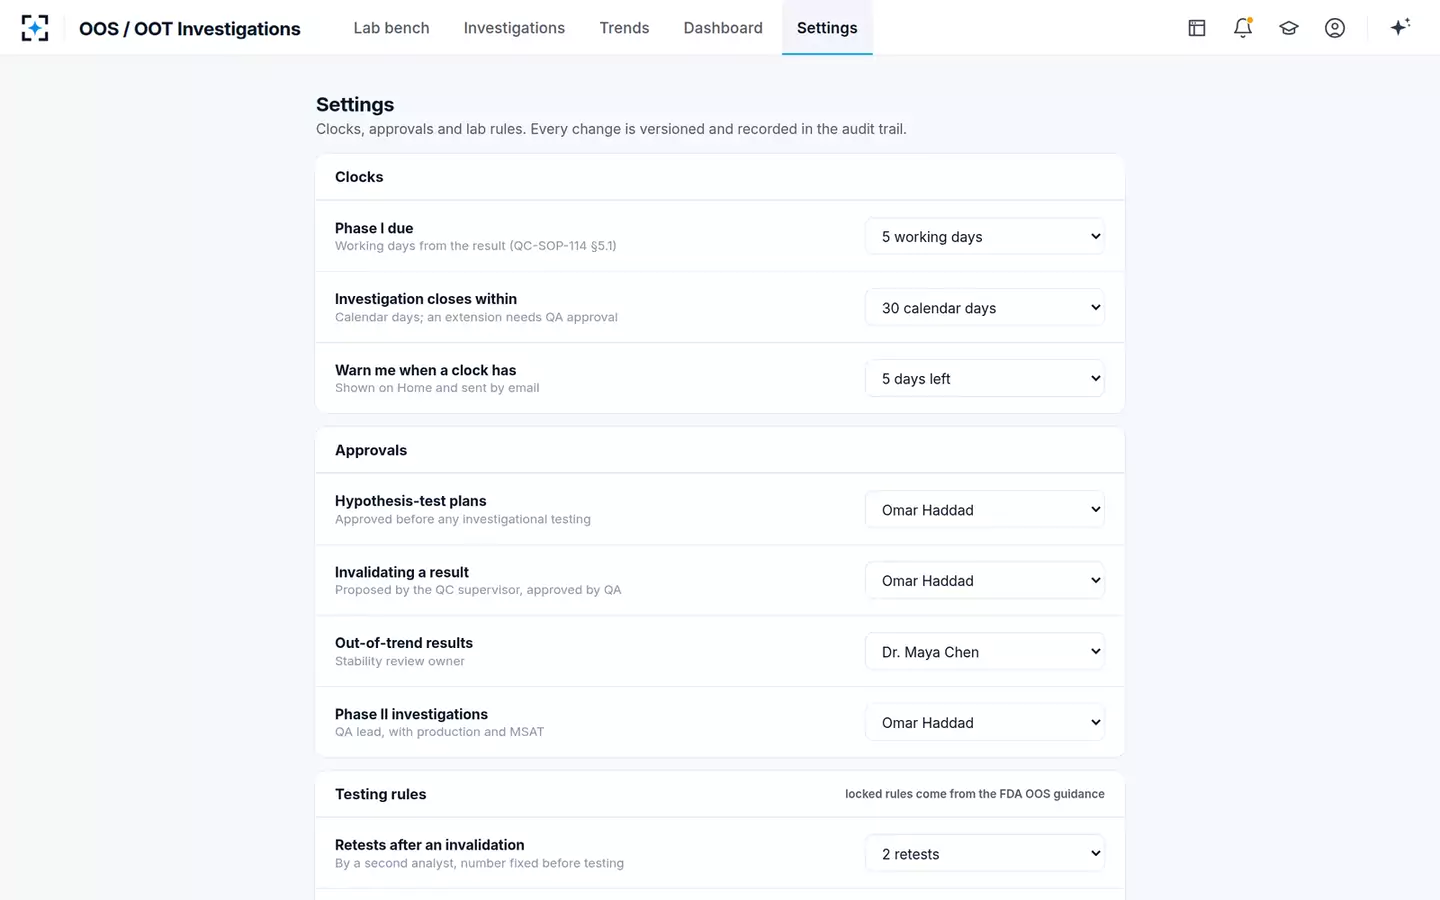Click the 'Hypothesis-test plans' label
This screenshot has height=900, width=1440.
411,501
